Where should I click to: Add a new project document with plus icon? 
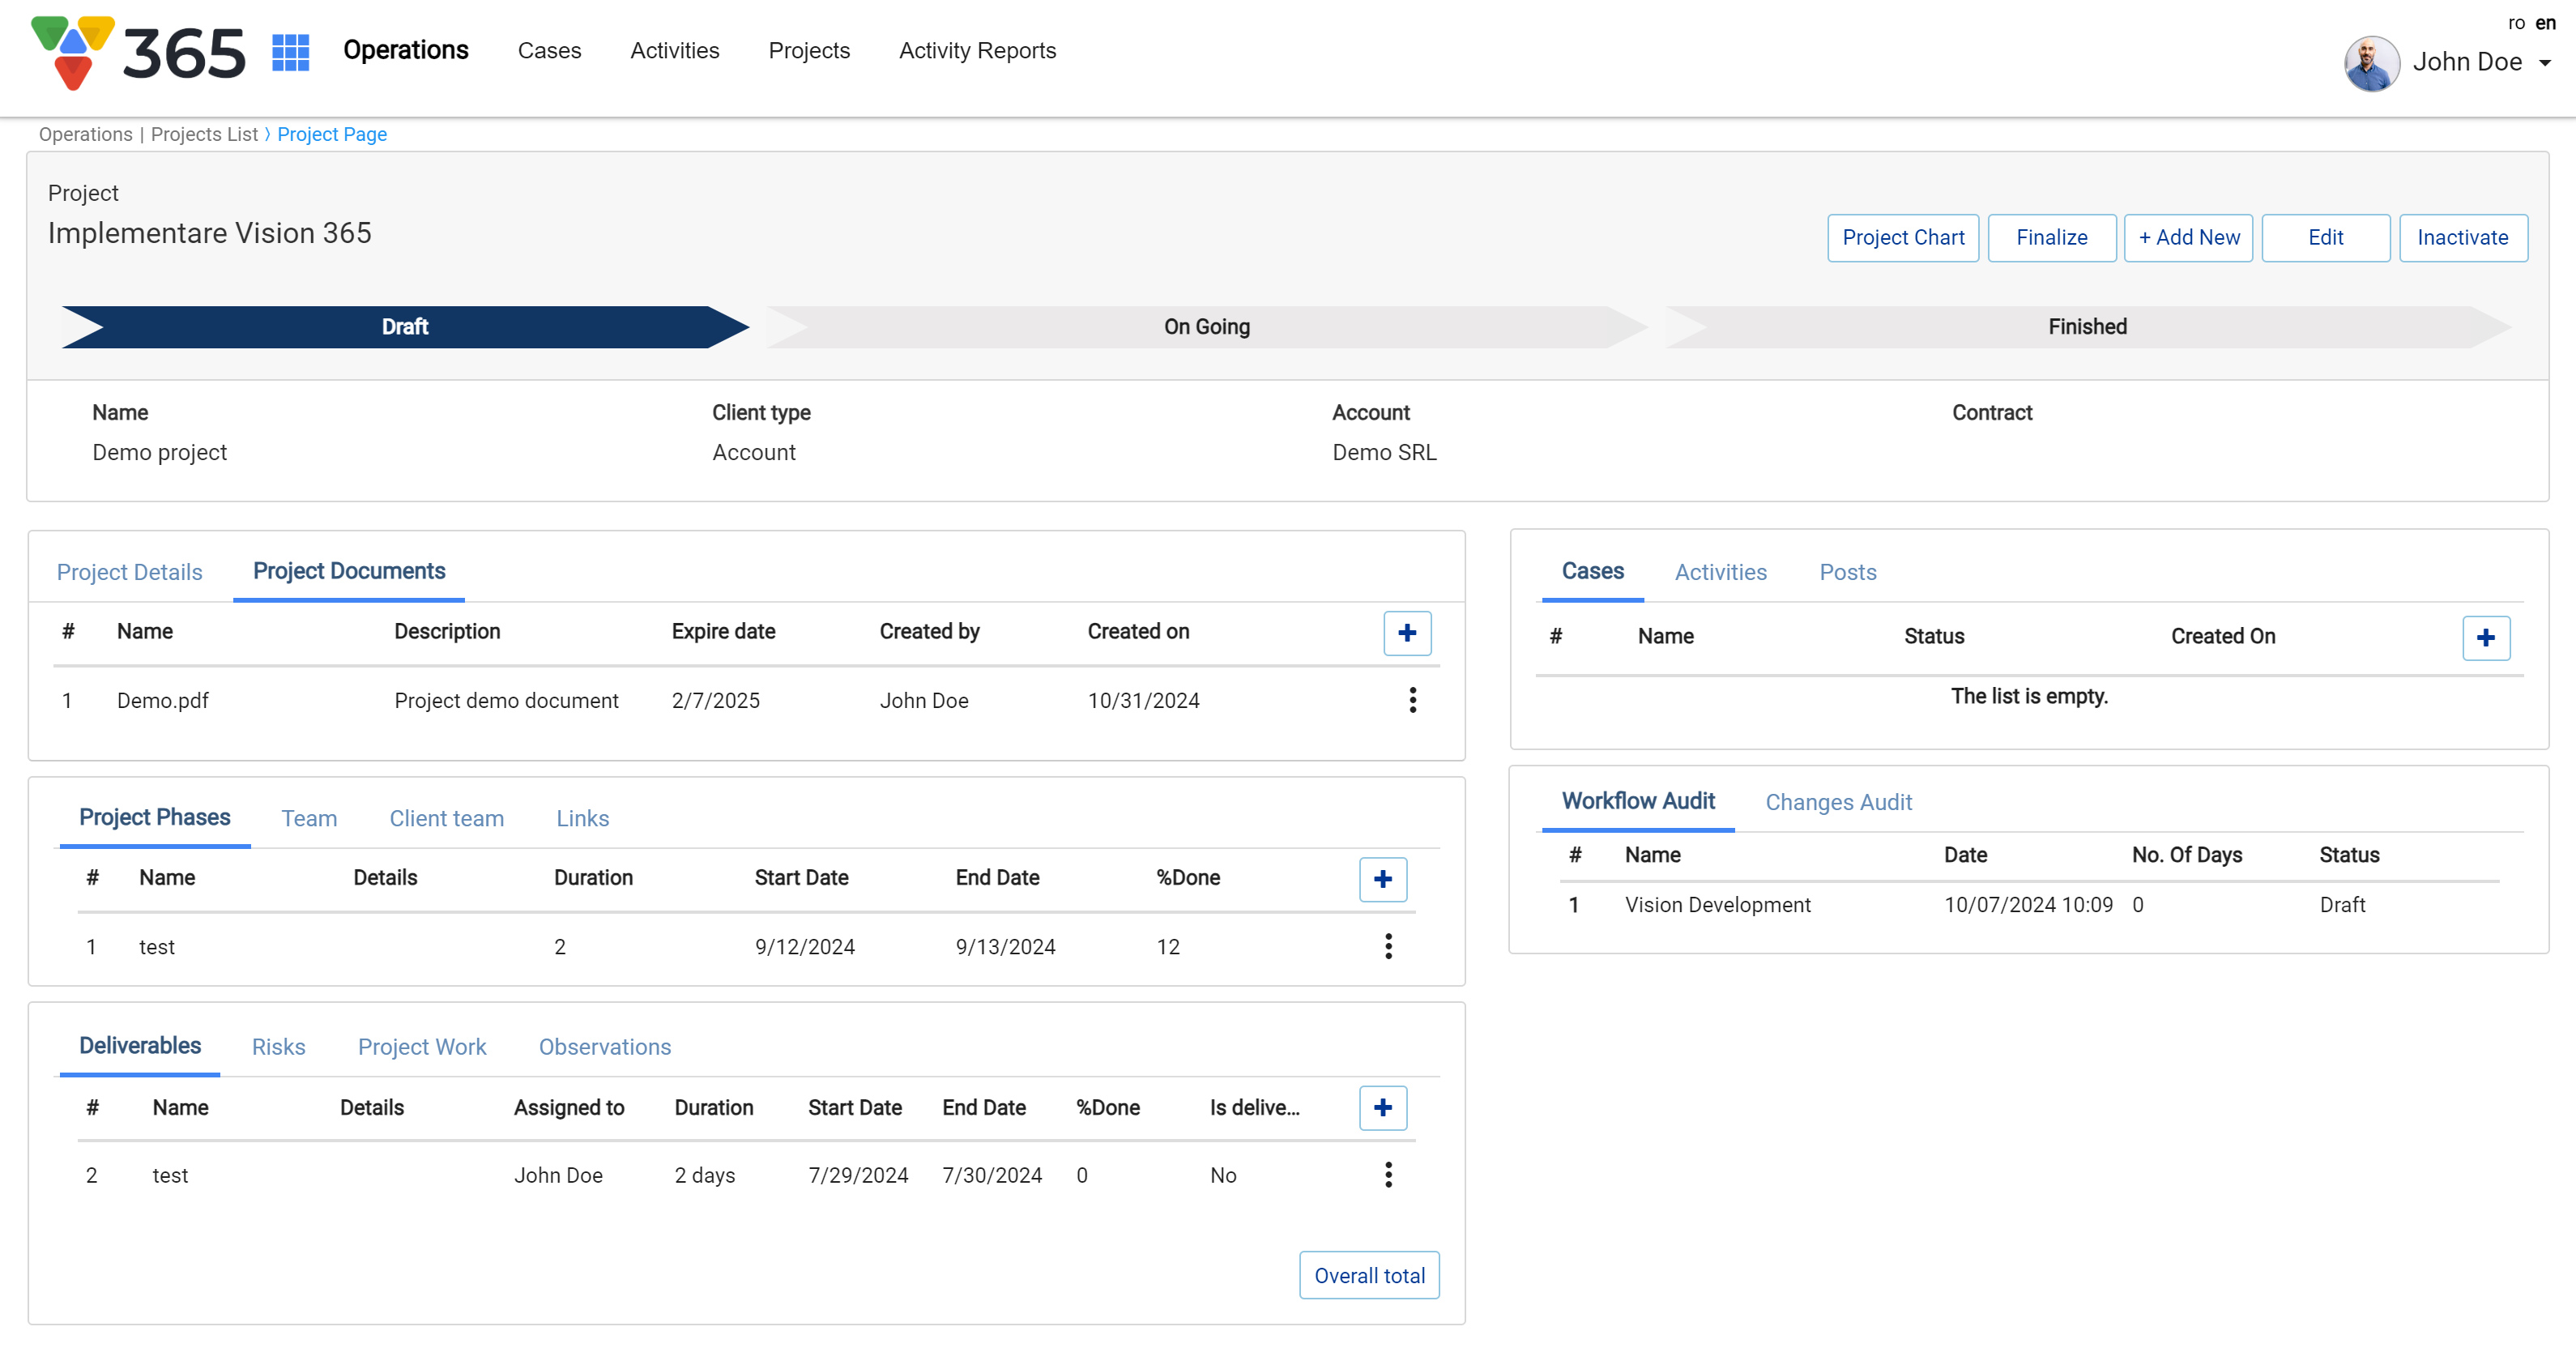click(x=1406, y=633)
